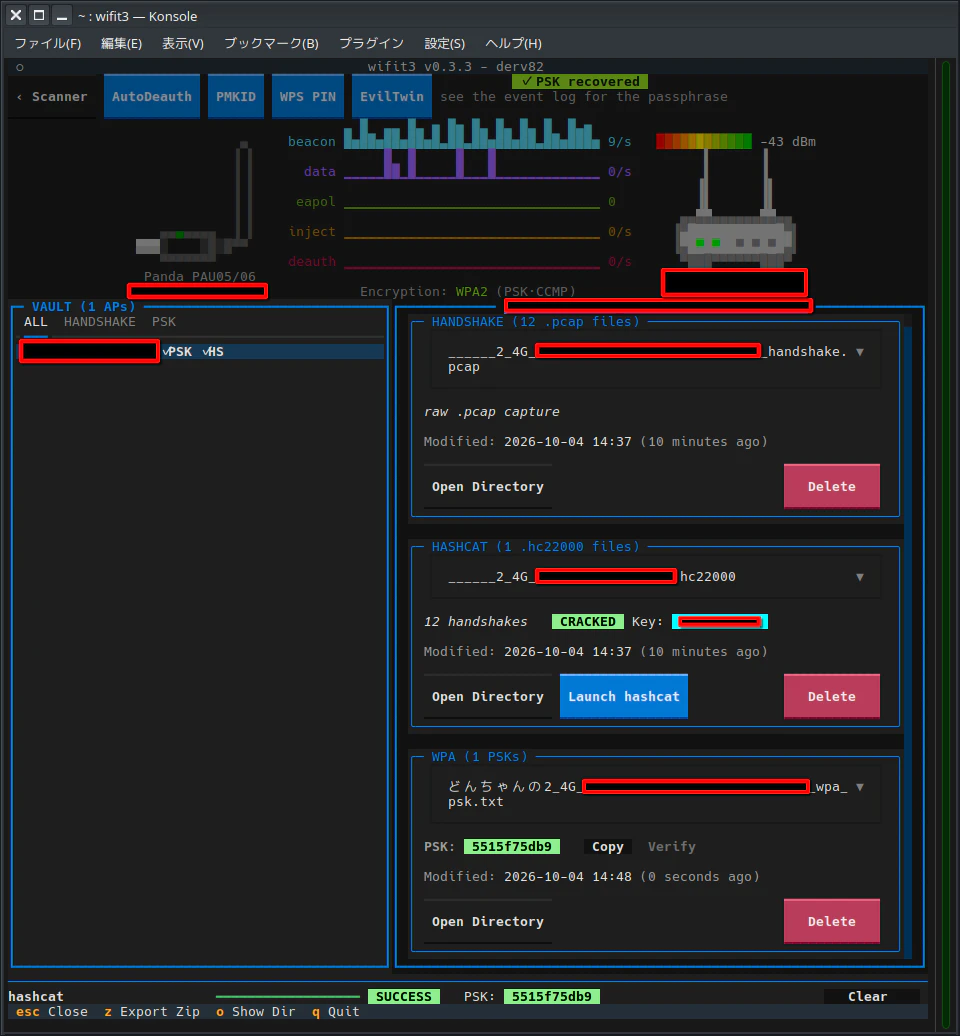Click the green SUCCESS status badge
Image resolution: width=960 pixels, height=1036 pixels.
tap(404, 996)
